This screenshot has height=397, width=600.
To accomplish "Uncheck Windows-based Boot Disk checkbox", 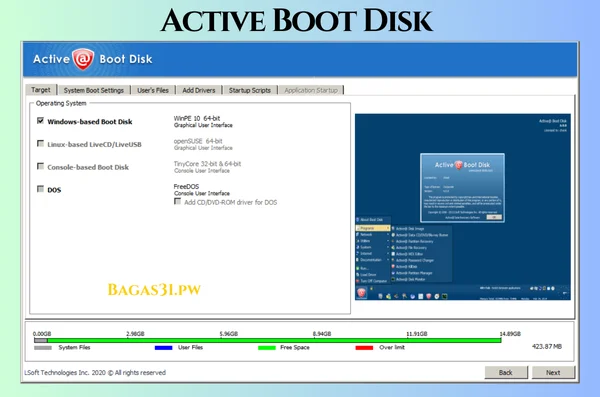I will point(40,121).
